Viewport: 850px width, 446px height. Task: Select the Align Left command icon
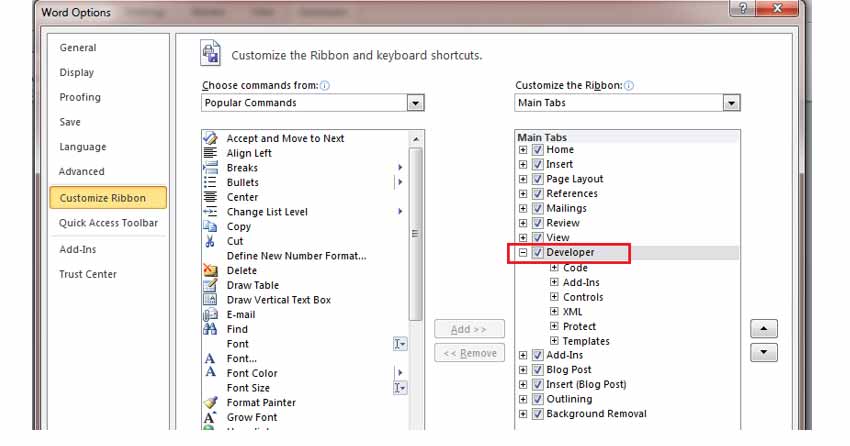pos(210,153)
